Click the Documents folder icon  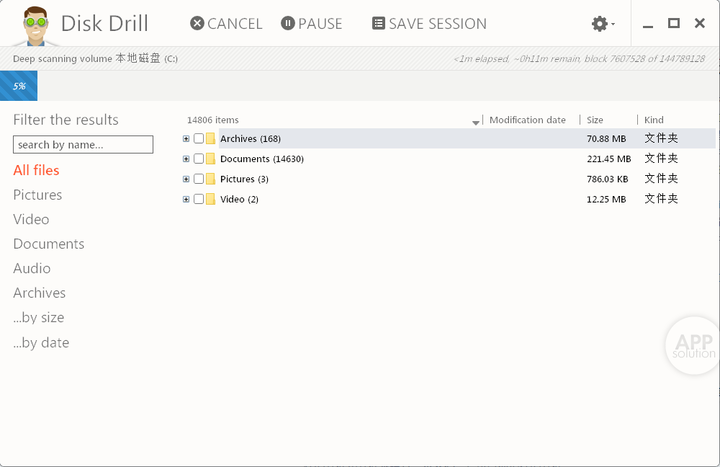210,159
